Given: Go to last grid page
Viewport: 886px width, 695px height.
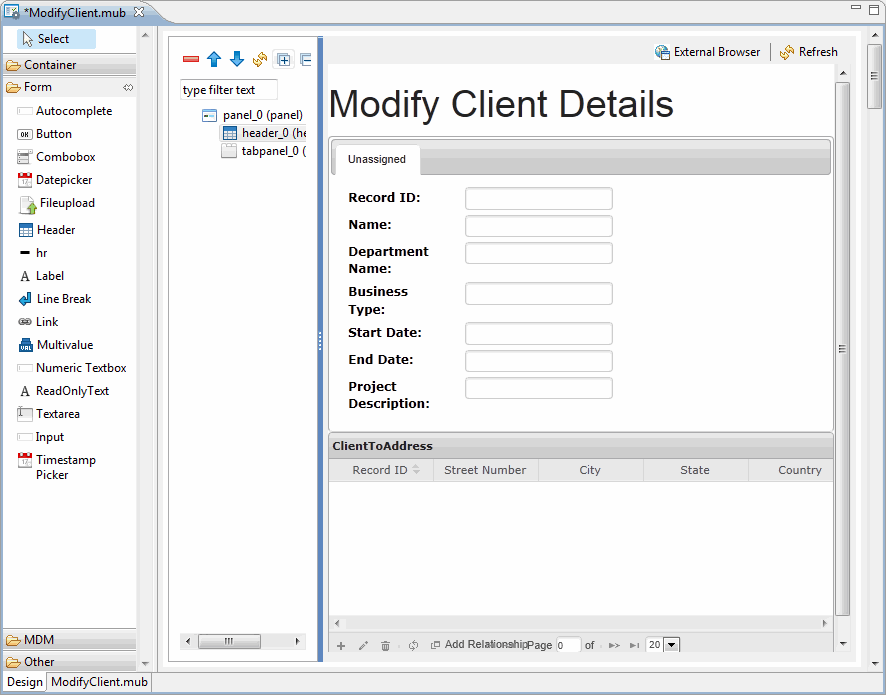Looking at the screenshot, I should (635, 645).
